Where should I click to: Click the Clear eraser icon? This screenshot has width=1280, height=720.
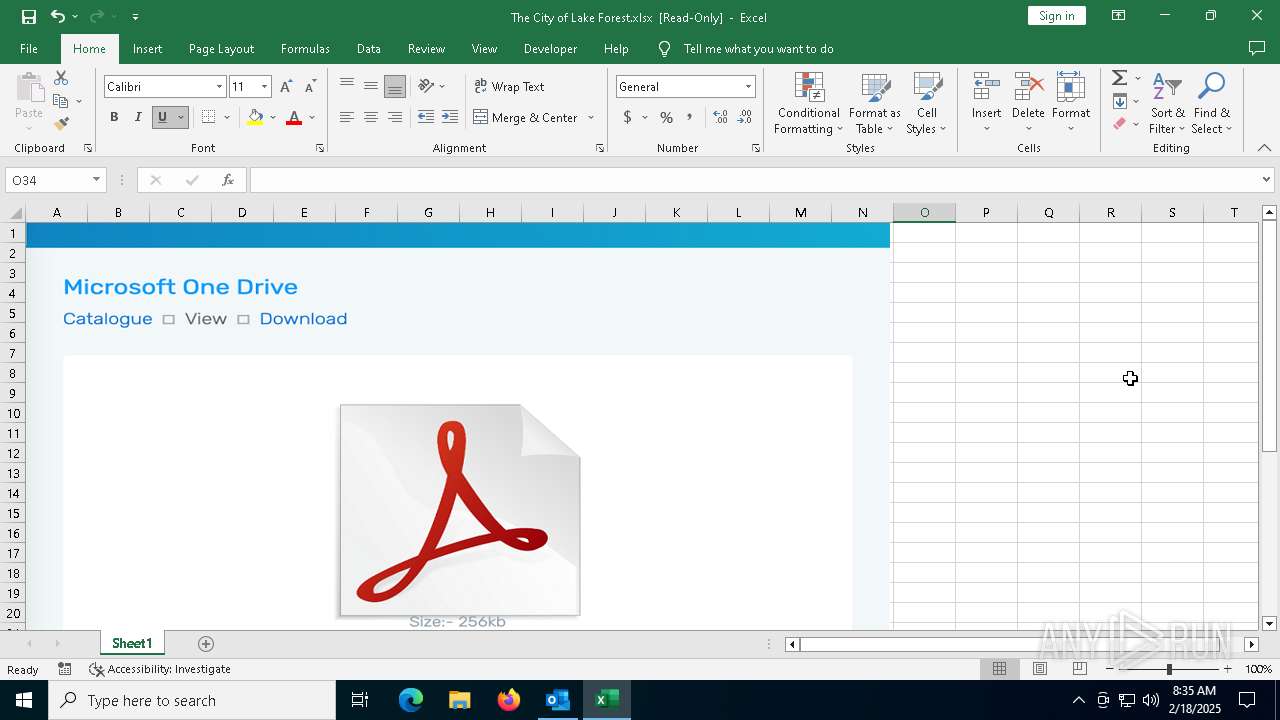pyautogui.click(x=1120, y=124)
